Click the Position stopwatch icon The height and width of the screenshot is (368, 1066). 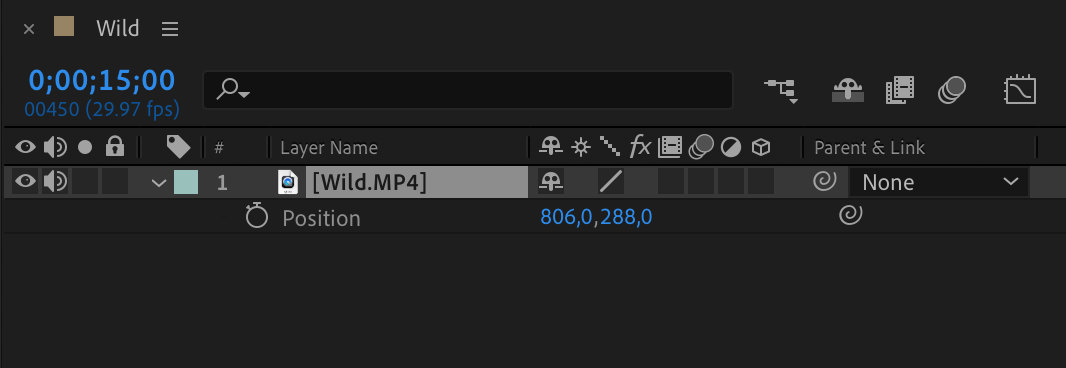[256, 217]
